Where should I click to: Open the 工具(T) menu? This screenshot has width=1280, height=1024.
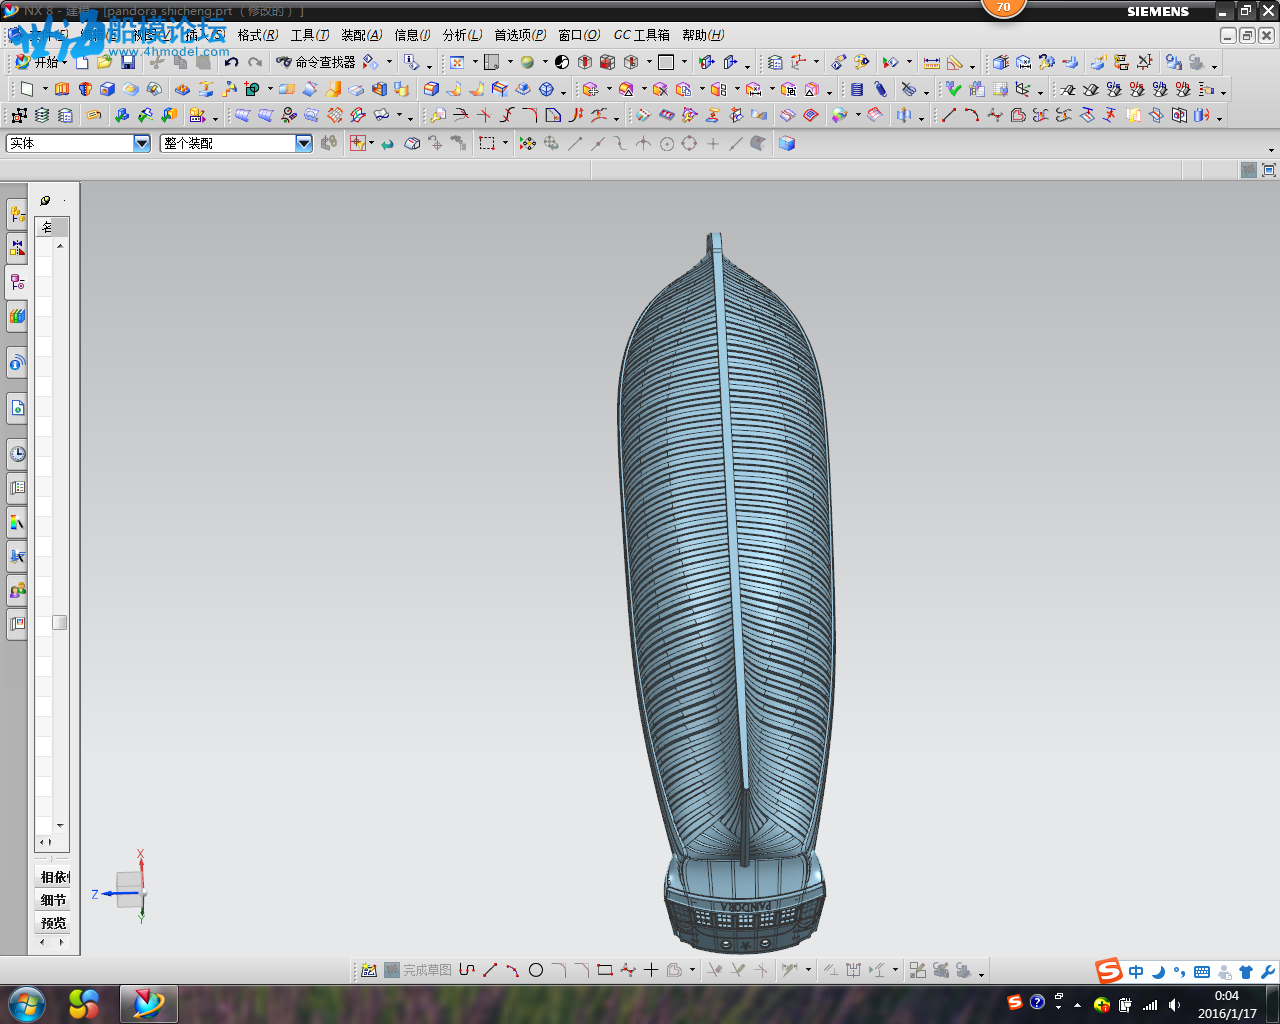(x=310, y=35)
